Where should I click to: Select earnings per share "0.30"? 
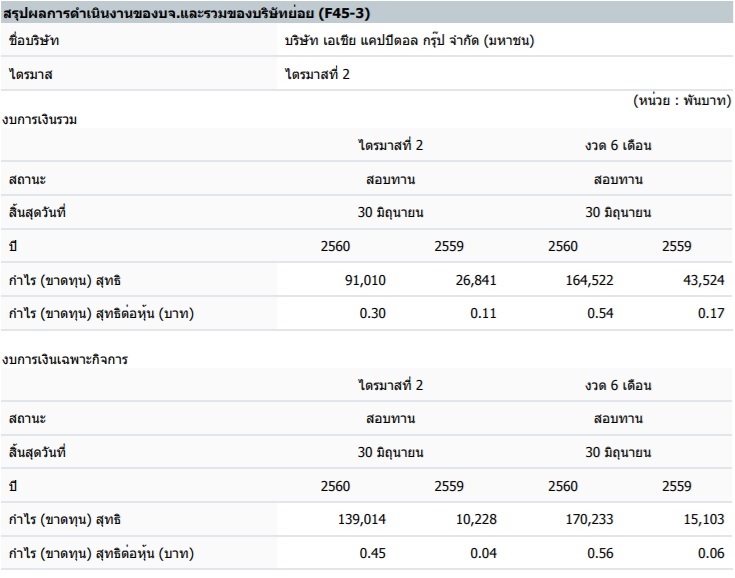tap(373, 313)
